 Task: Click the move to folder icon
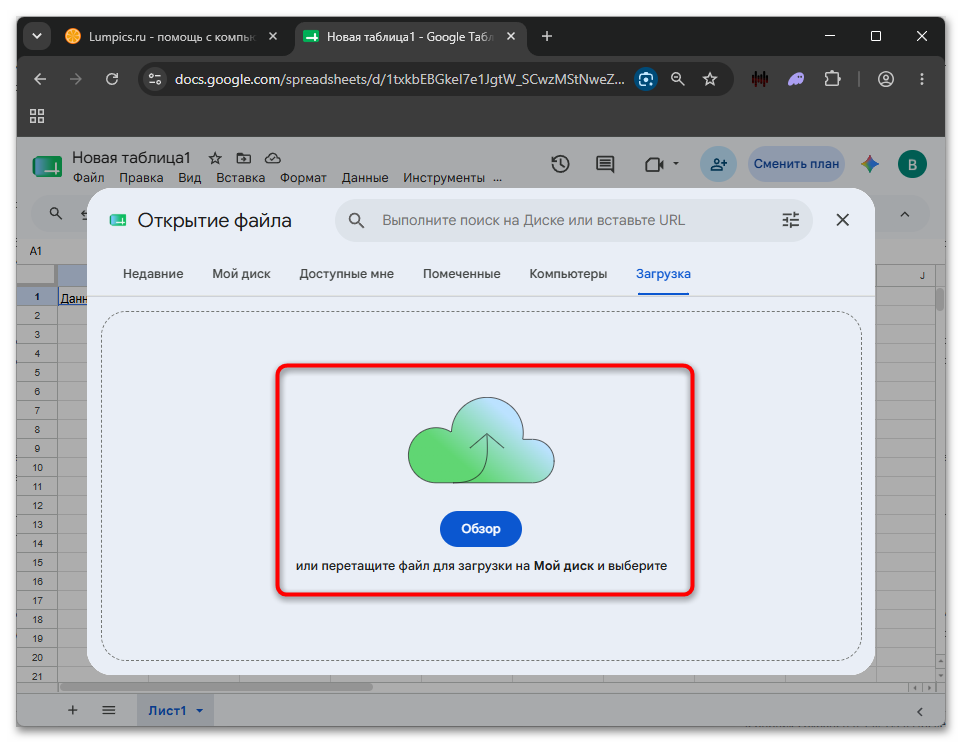(244, 158)
